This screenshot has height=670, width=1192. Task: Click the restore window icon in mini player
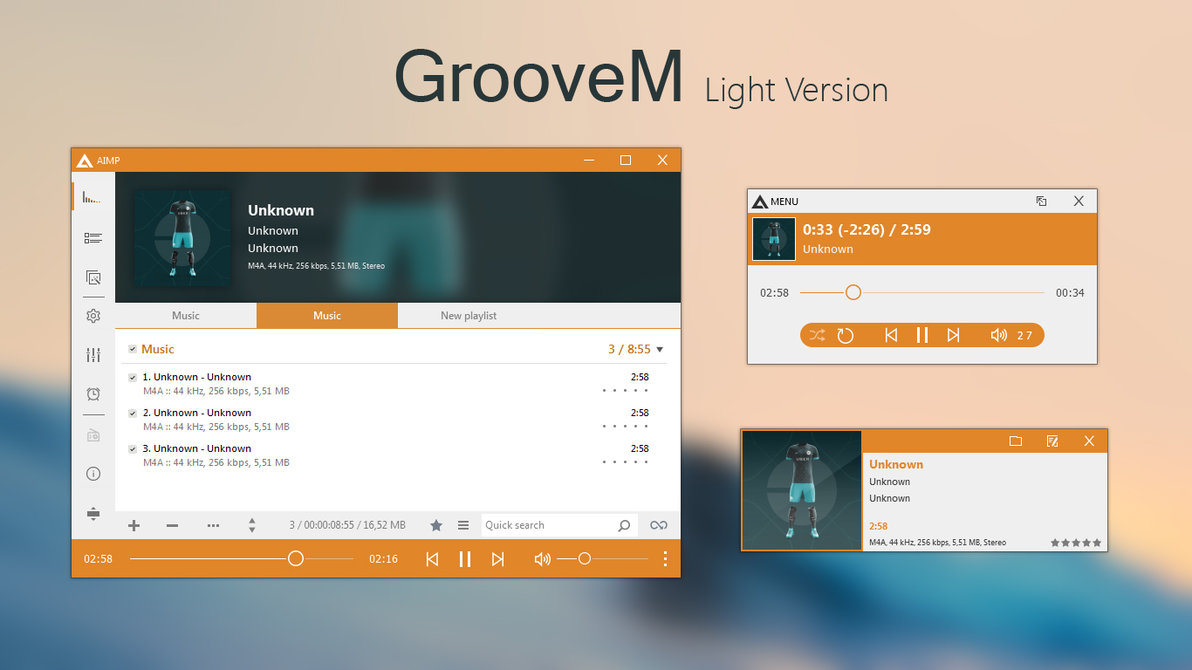click(x=1041, y=202)
